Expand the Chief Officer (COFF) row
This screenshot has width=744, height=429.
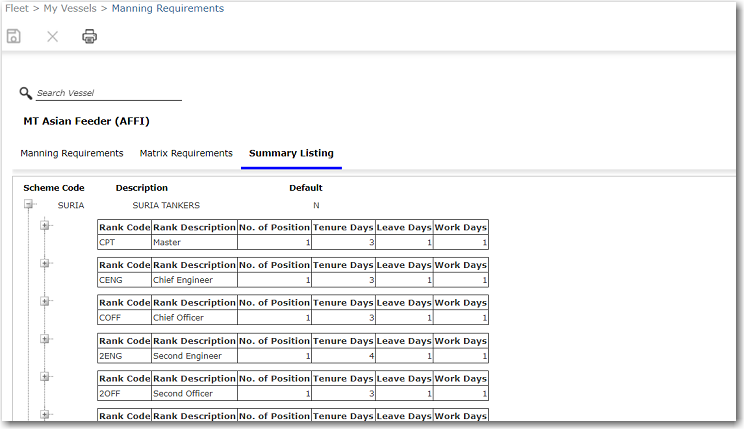point(45,301)
